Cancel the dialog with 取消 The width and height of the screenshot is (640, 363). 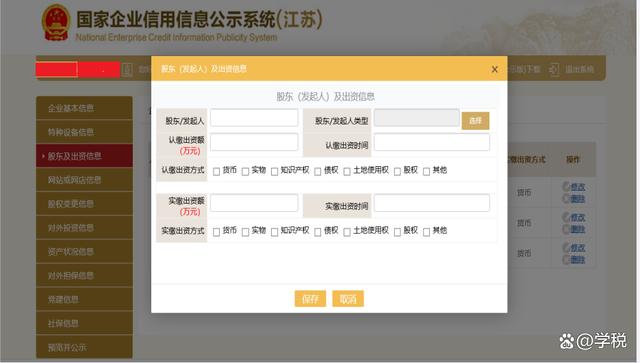pos(348,299)
